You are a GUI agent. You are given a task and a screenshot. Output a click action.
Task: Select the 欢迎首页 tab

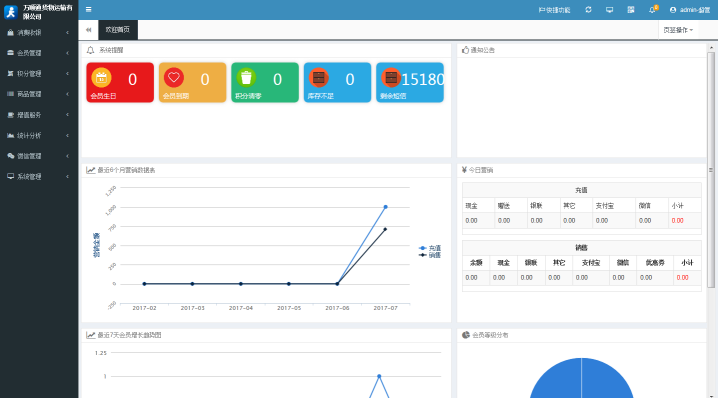[x=118, y=30]
